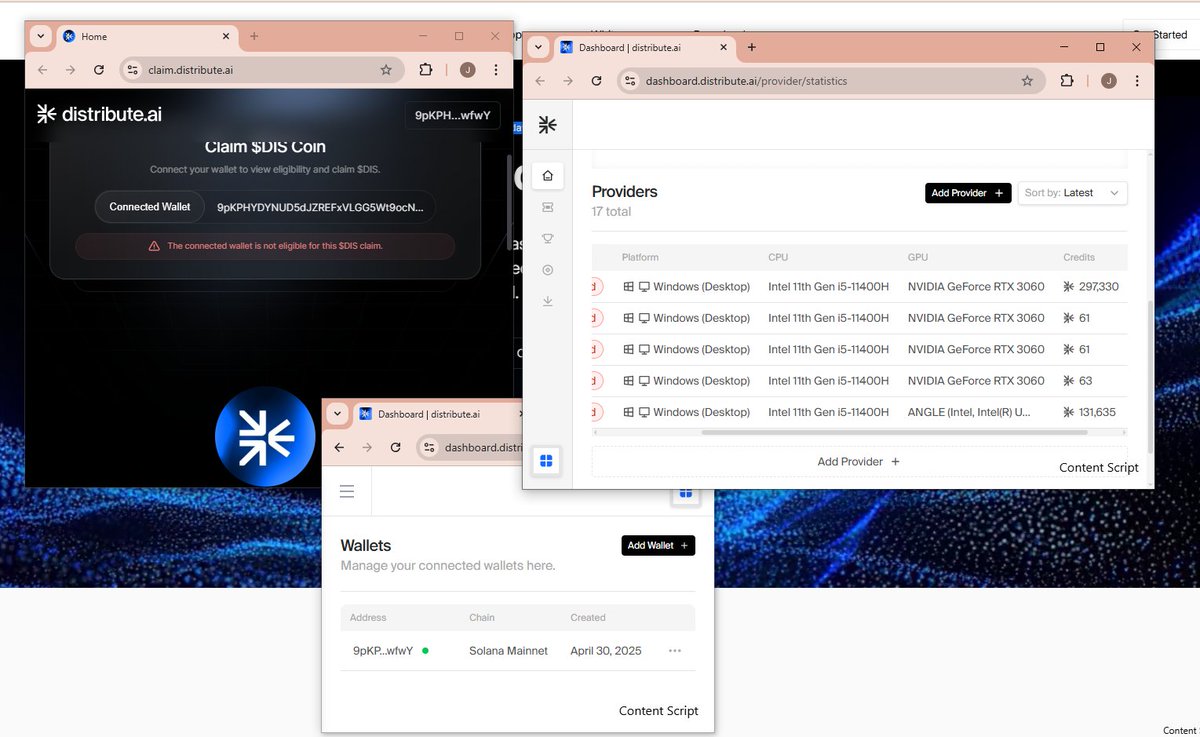
Task: Click large blue distribute.ai round logo
Action: tap(266, 437)
